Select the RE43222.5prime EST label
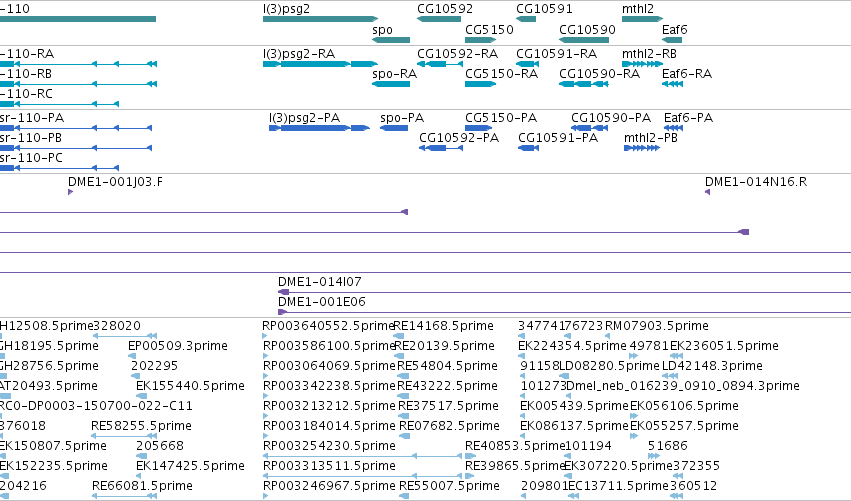 pyautogui.click(x=447, y=386)
